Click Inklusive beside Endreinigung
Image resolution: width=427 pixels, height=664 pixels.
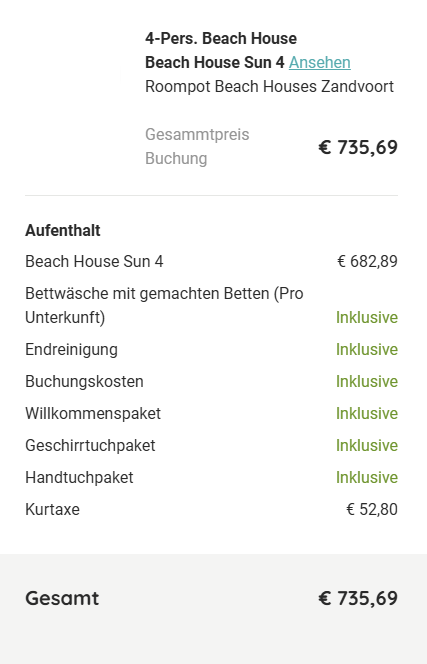point(367,350)
